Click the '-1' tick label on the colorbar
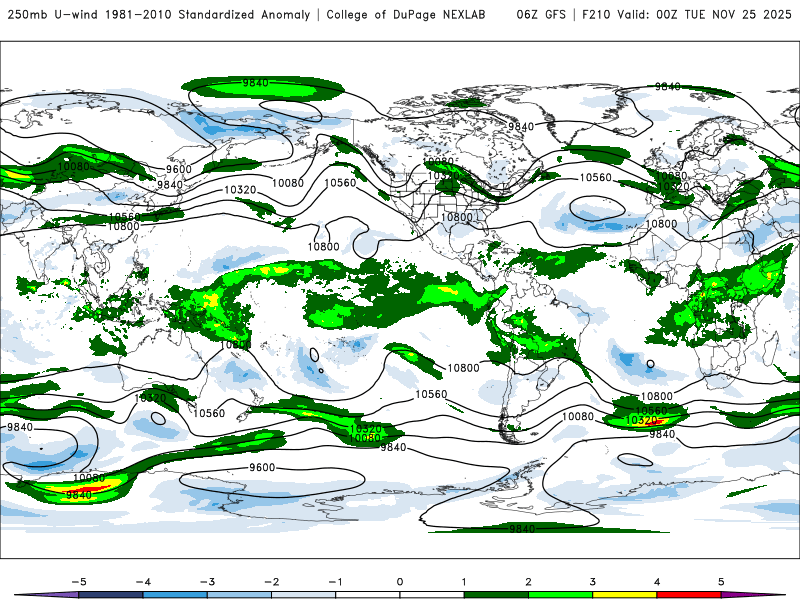 click(335, 582)
